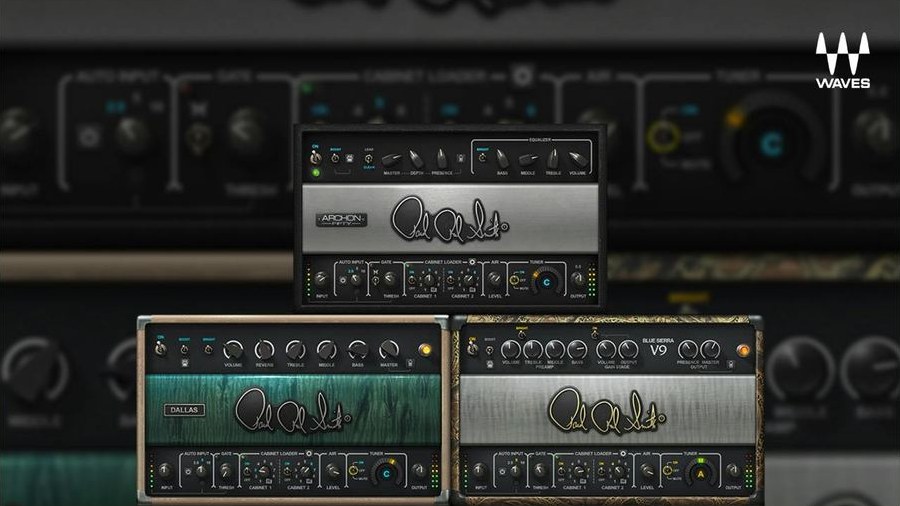This screenshot has height=506, width=900.
Task: Click the Archon equalizer VOLUME knob
Action: [579, 159]
